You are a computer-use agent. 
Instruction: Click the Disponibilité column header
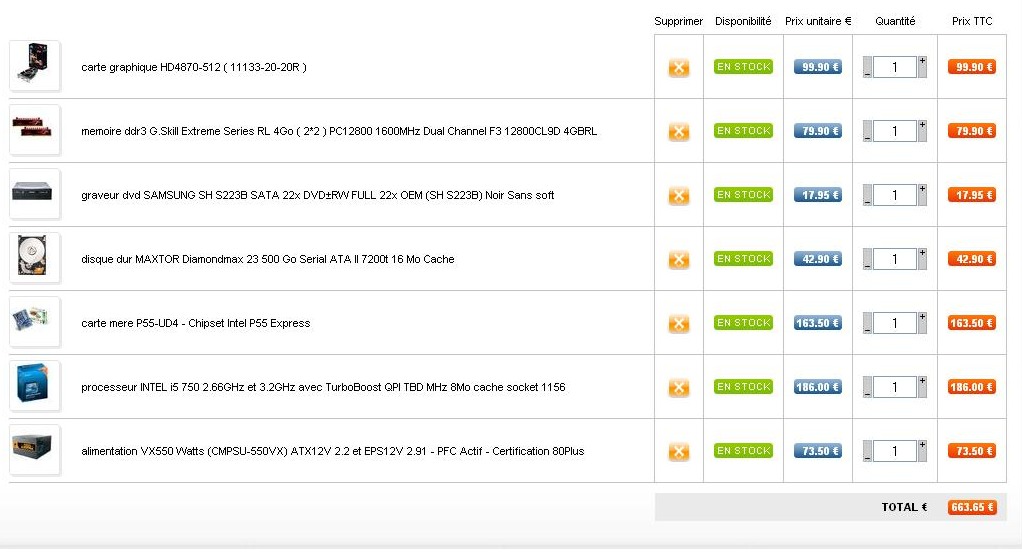pyautogui.click(x=743, y=21)
